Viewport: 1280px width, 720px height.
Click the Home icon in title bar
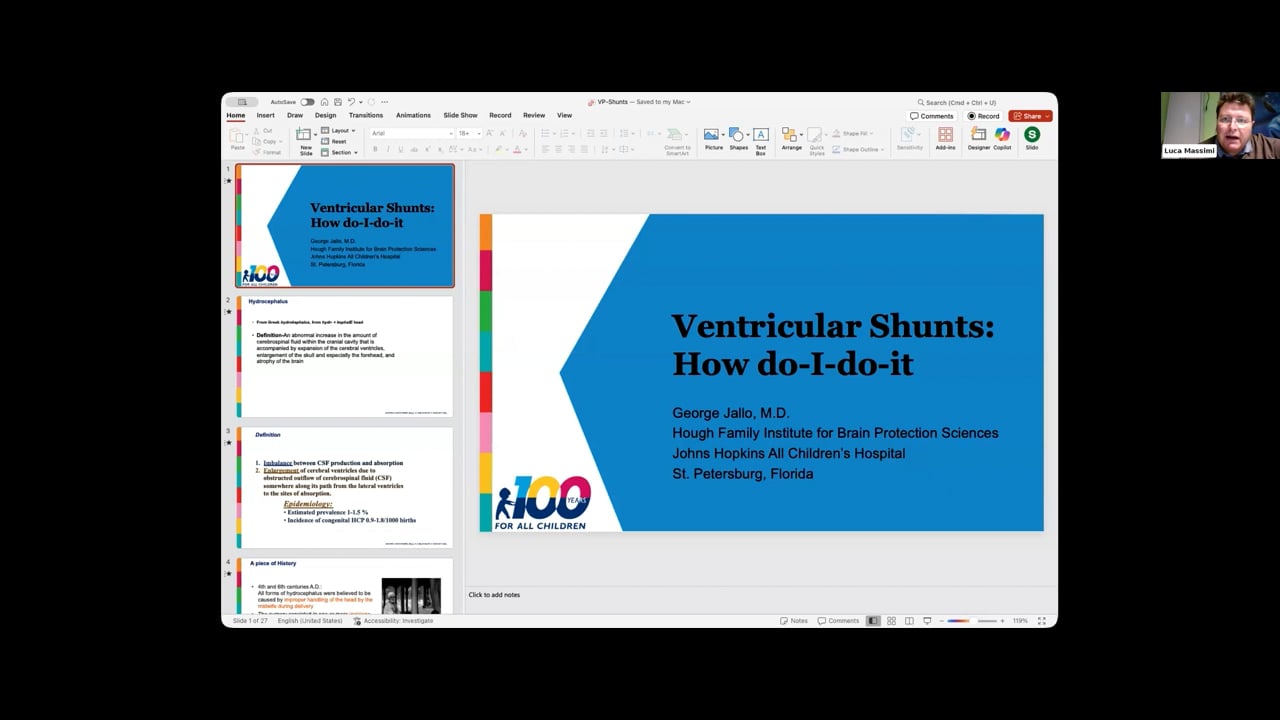pos(324,102)
